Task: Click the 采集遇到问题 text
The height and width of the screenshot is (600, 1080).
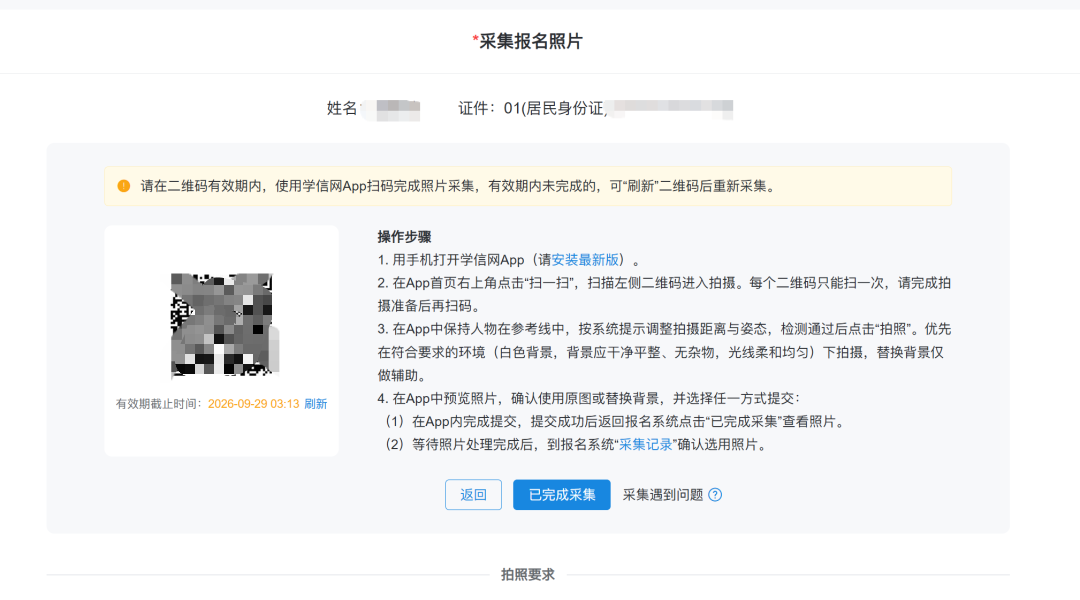Action: (663, 495)
